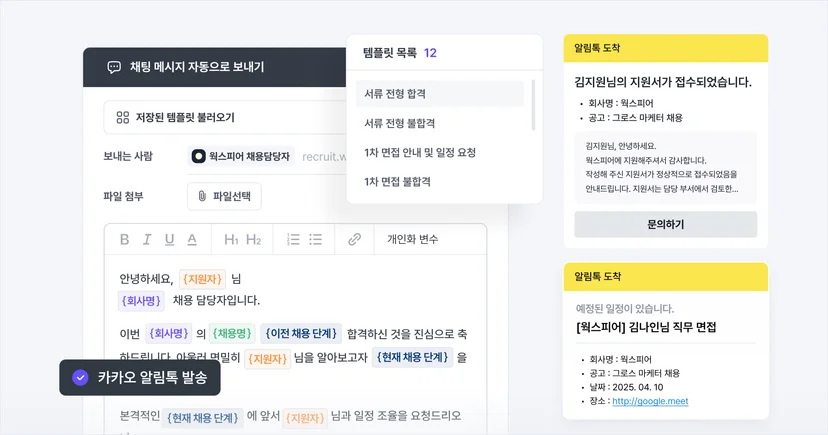
Task: Click the 카카오 알림톡 발송 toast
Action: [140, 377]
